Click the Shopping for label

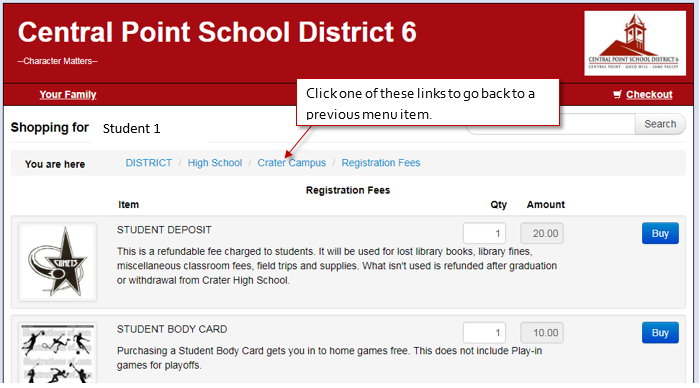50,128
